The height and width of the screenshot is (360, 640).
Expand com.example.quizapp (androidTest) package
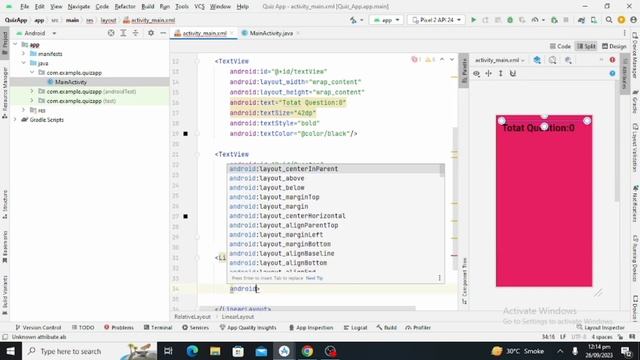32,91
